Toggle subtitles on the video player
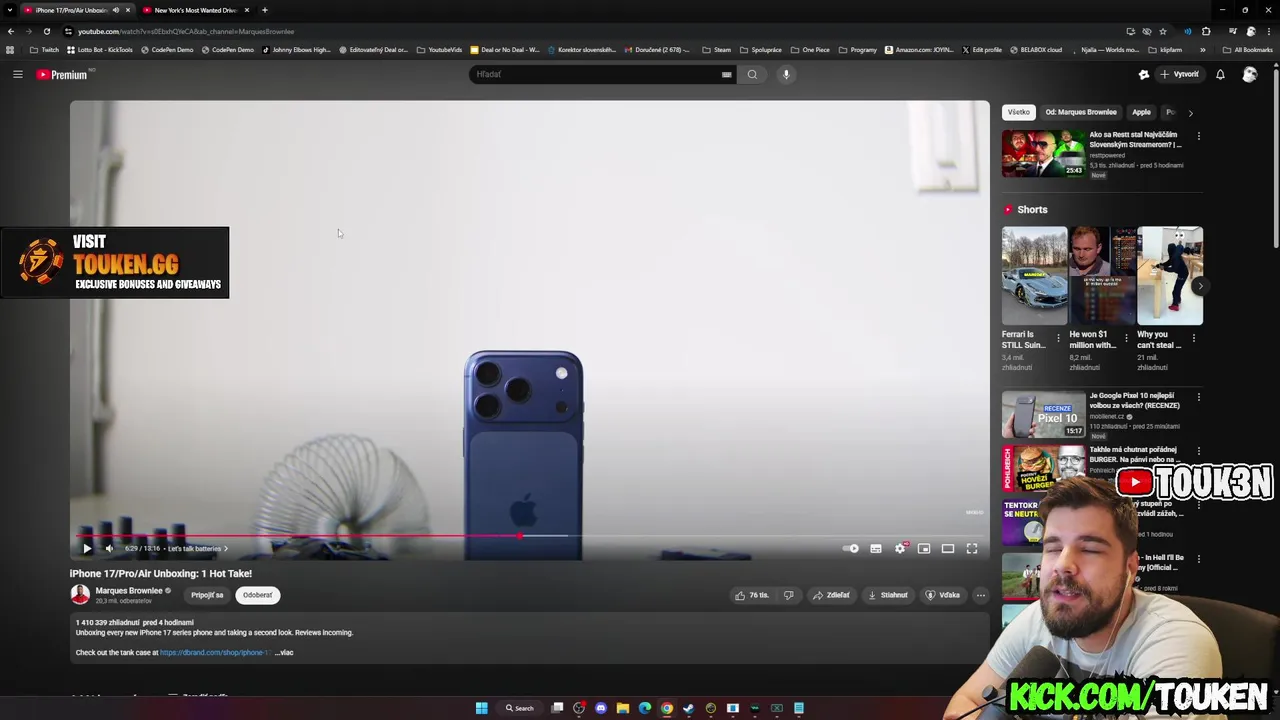 (x=876, y=548)
